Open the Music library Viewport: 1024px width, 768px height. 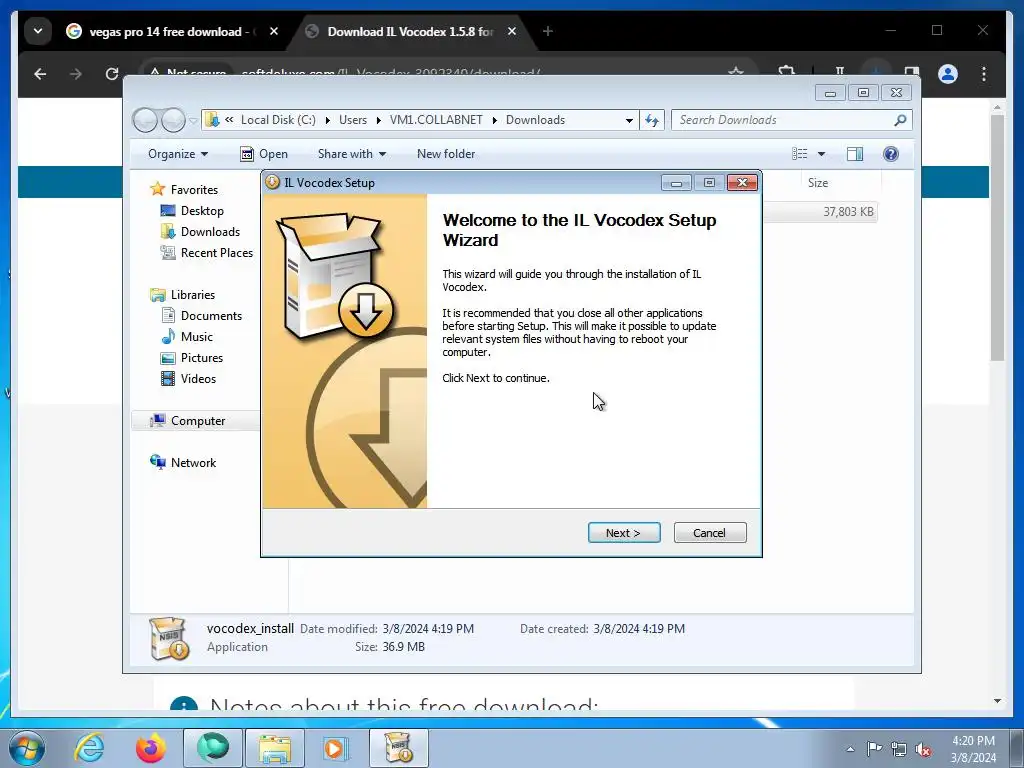pyautogui.click(x=197, y=336)
